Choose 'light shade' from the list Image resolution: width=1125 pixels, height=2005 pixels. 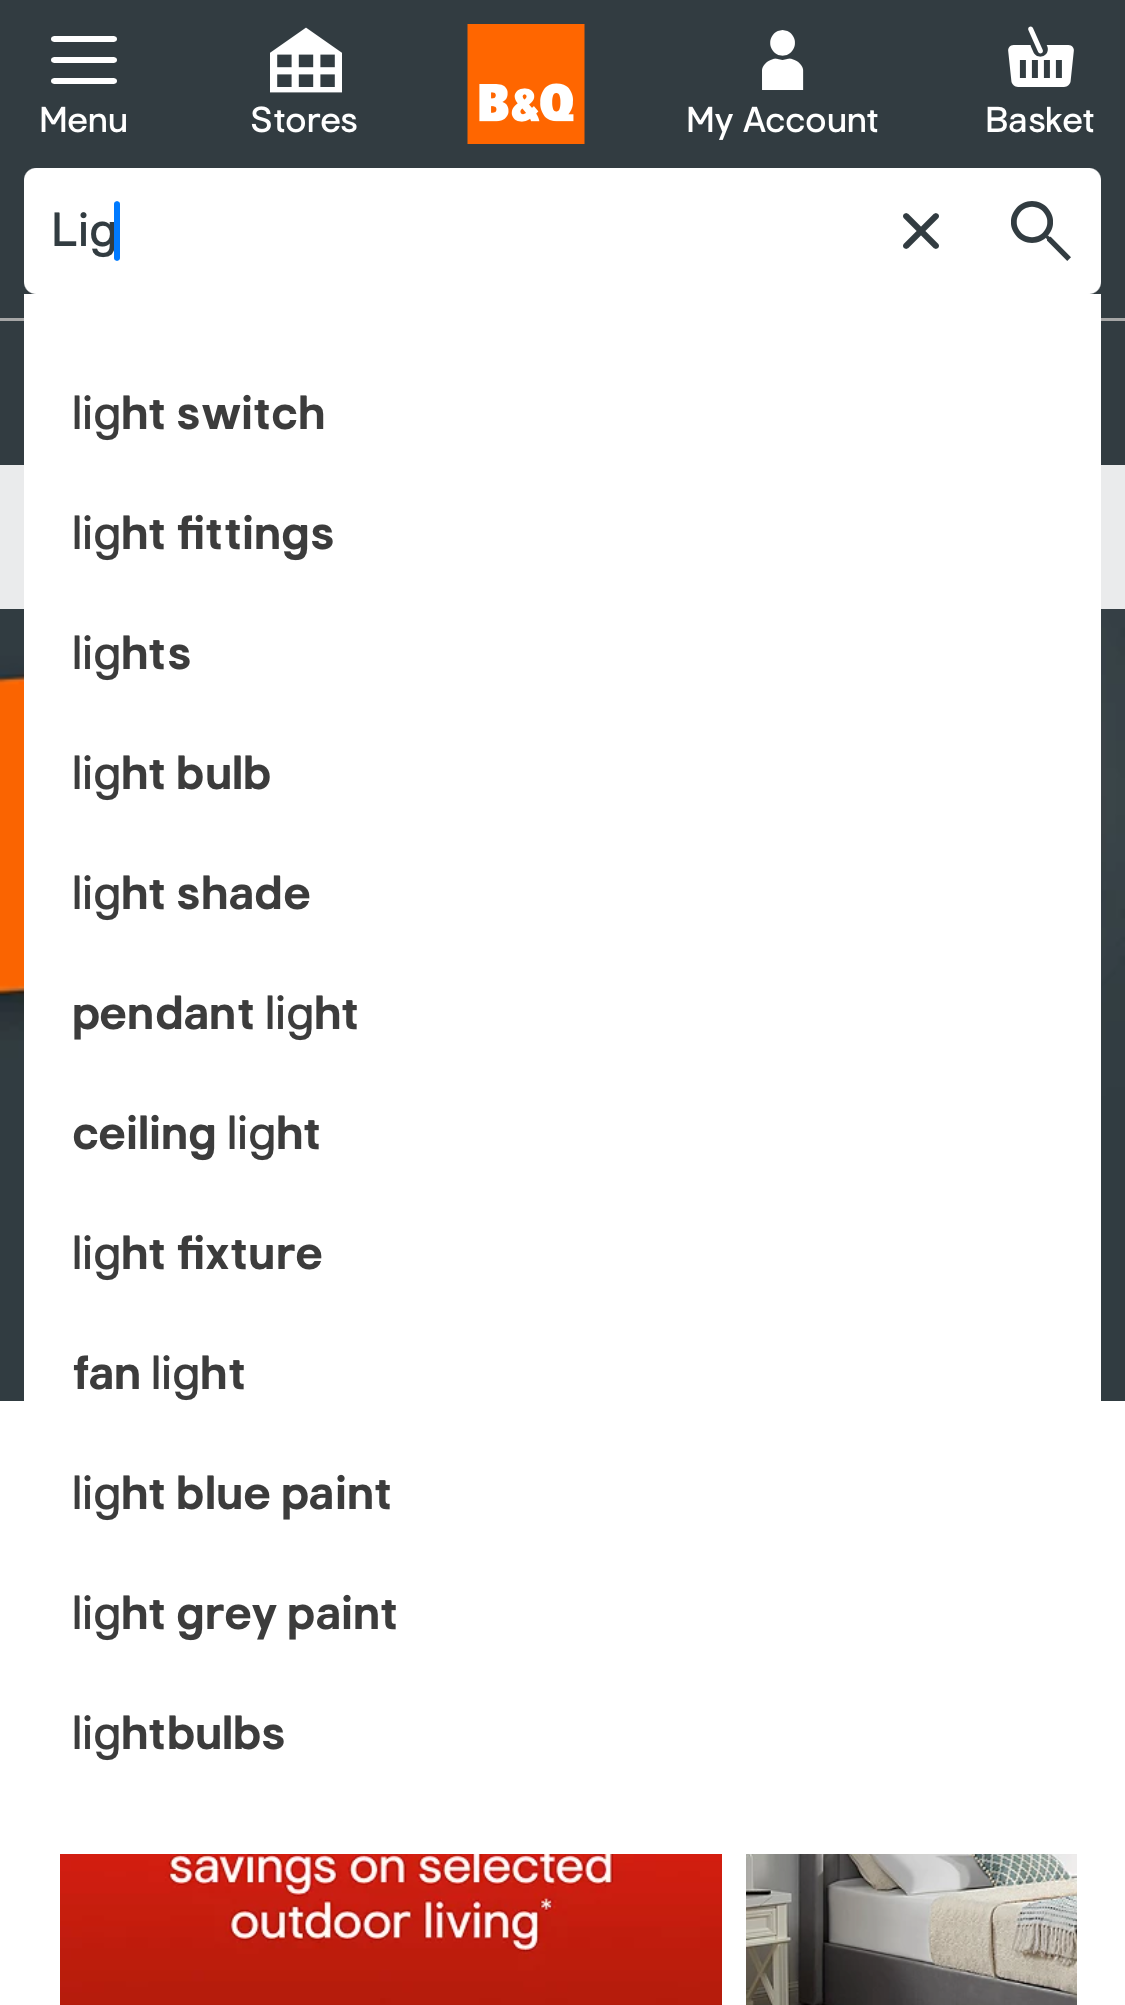(x=190, y=893)
